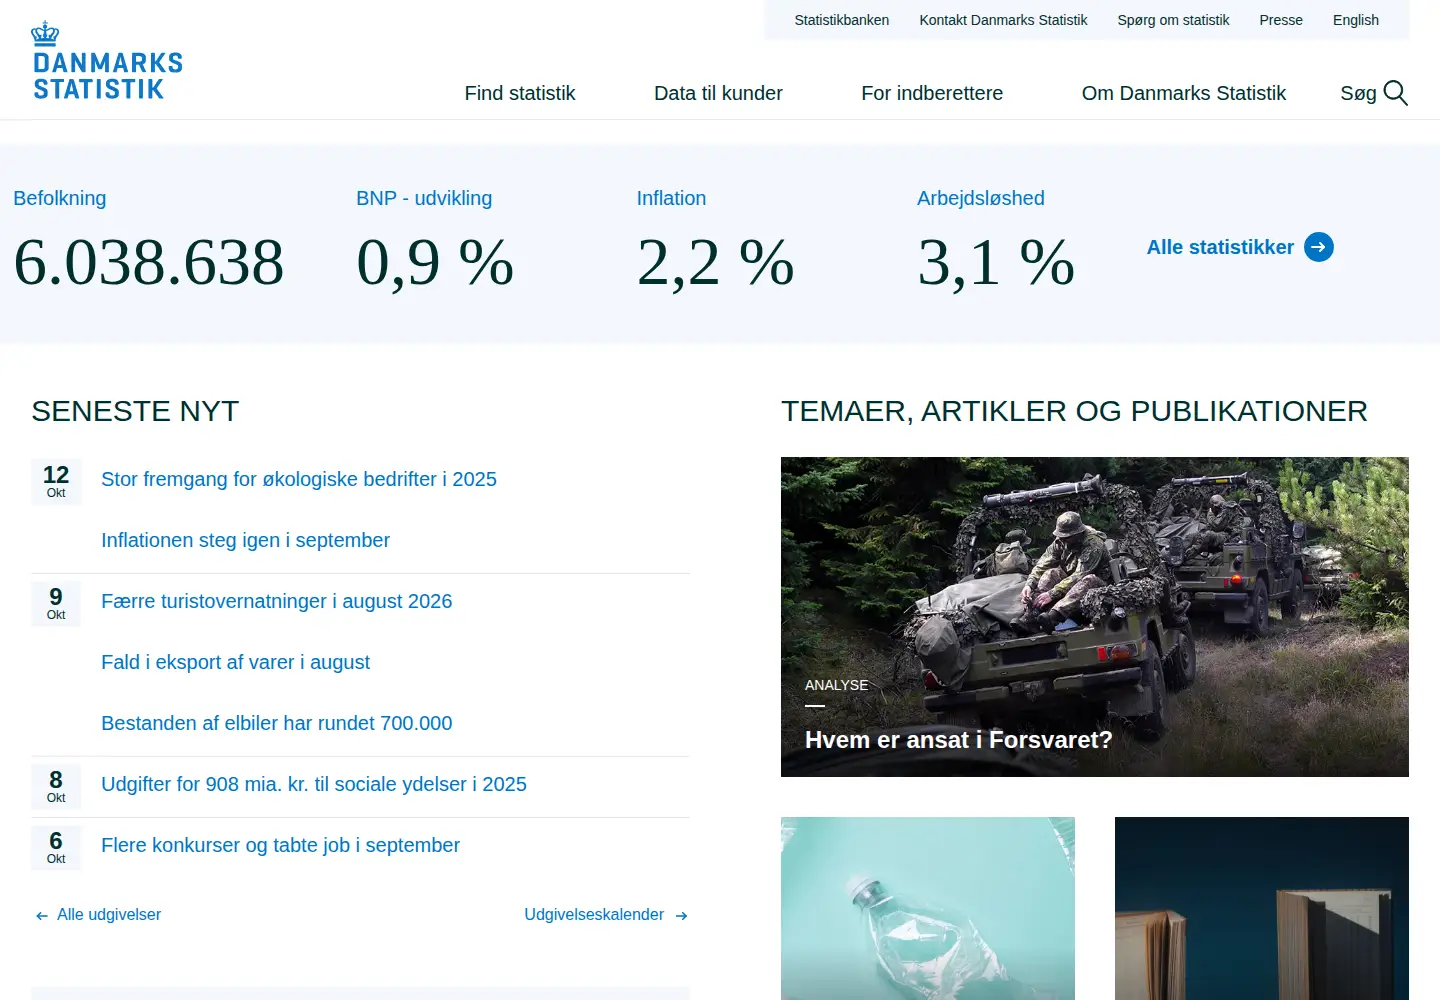Go to Alle udgivelser
The image size is (1440, 1000).
tap(109, 915)
